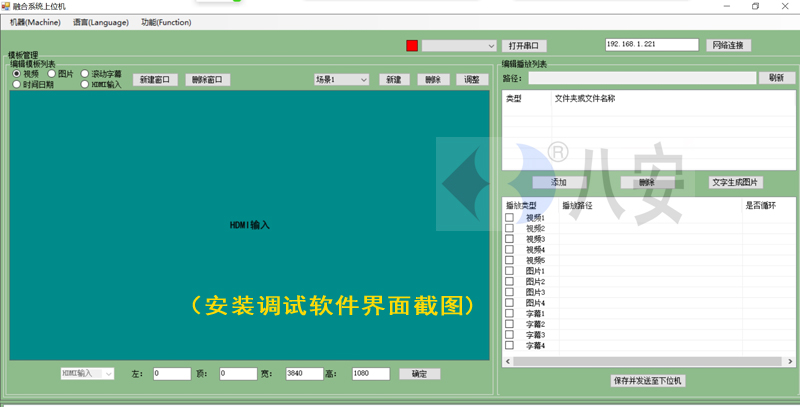Check the 视频2 checkbox
The image size is (800, 407).
click(x=509, y=228)
